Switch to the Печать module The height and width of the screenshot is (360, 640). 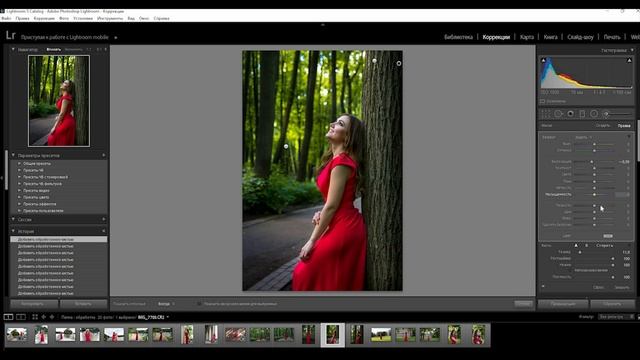click(x=612, y=37)
